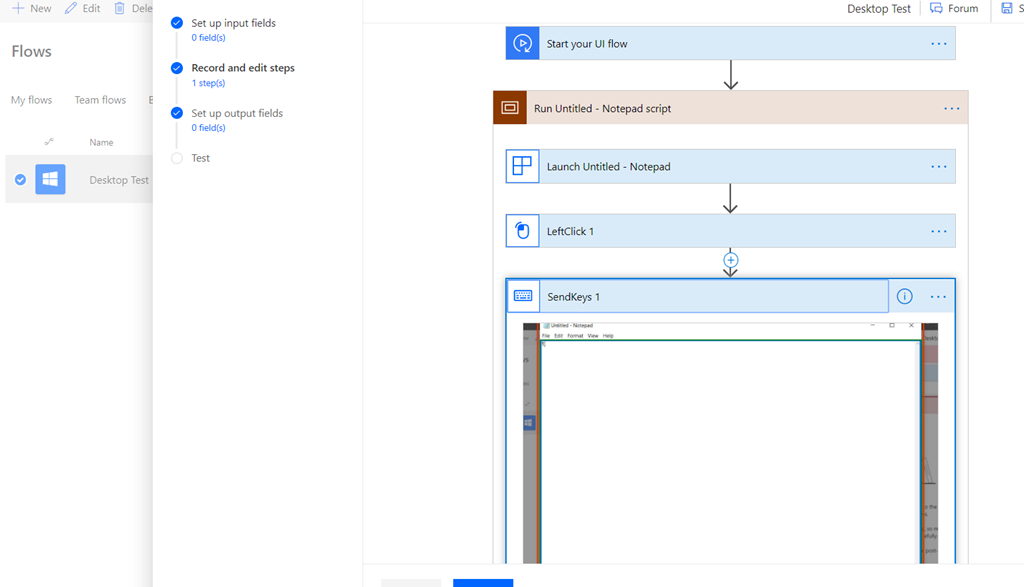This screenshot has width=1024, height=587.
Task: Click the Desktop Test Windows flow icon
Action: pyautogui.click(x=50, y=179)
